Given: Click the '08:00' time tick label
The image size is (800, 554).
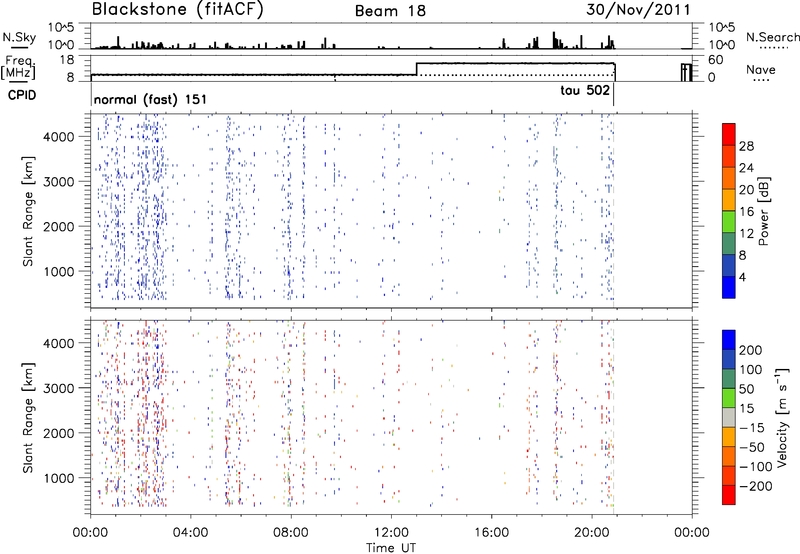Looking at the screenshot, I should pyautogui.click(x=291, y=533).
